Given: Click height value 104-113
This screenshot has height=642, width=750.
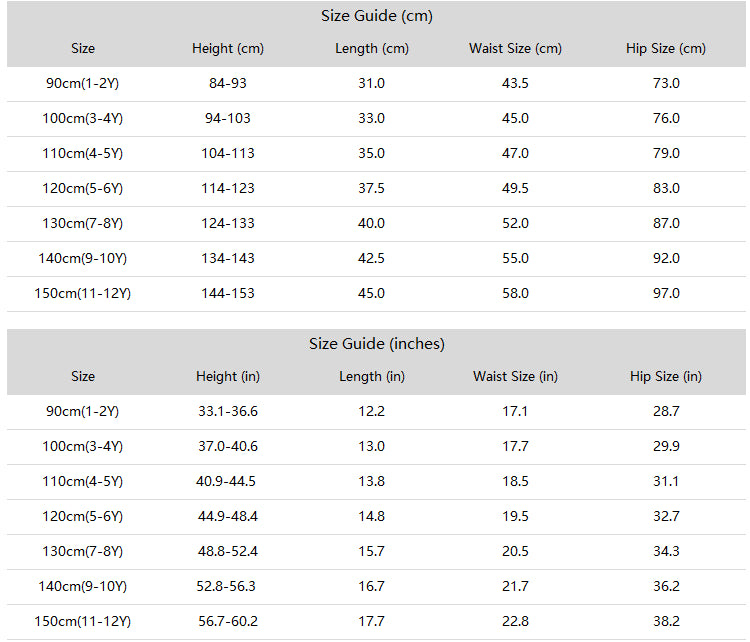Looking at the screenshot, I should 228,154.
